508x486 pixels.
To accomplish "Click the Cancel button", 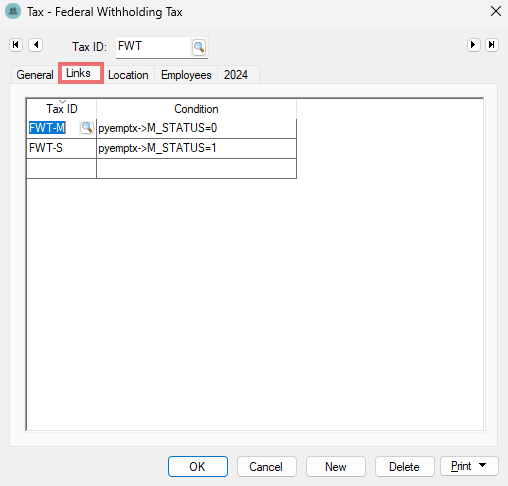I will tap(266, 466).
